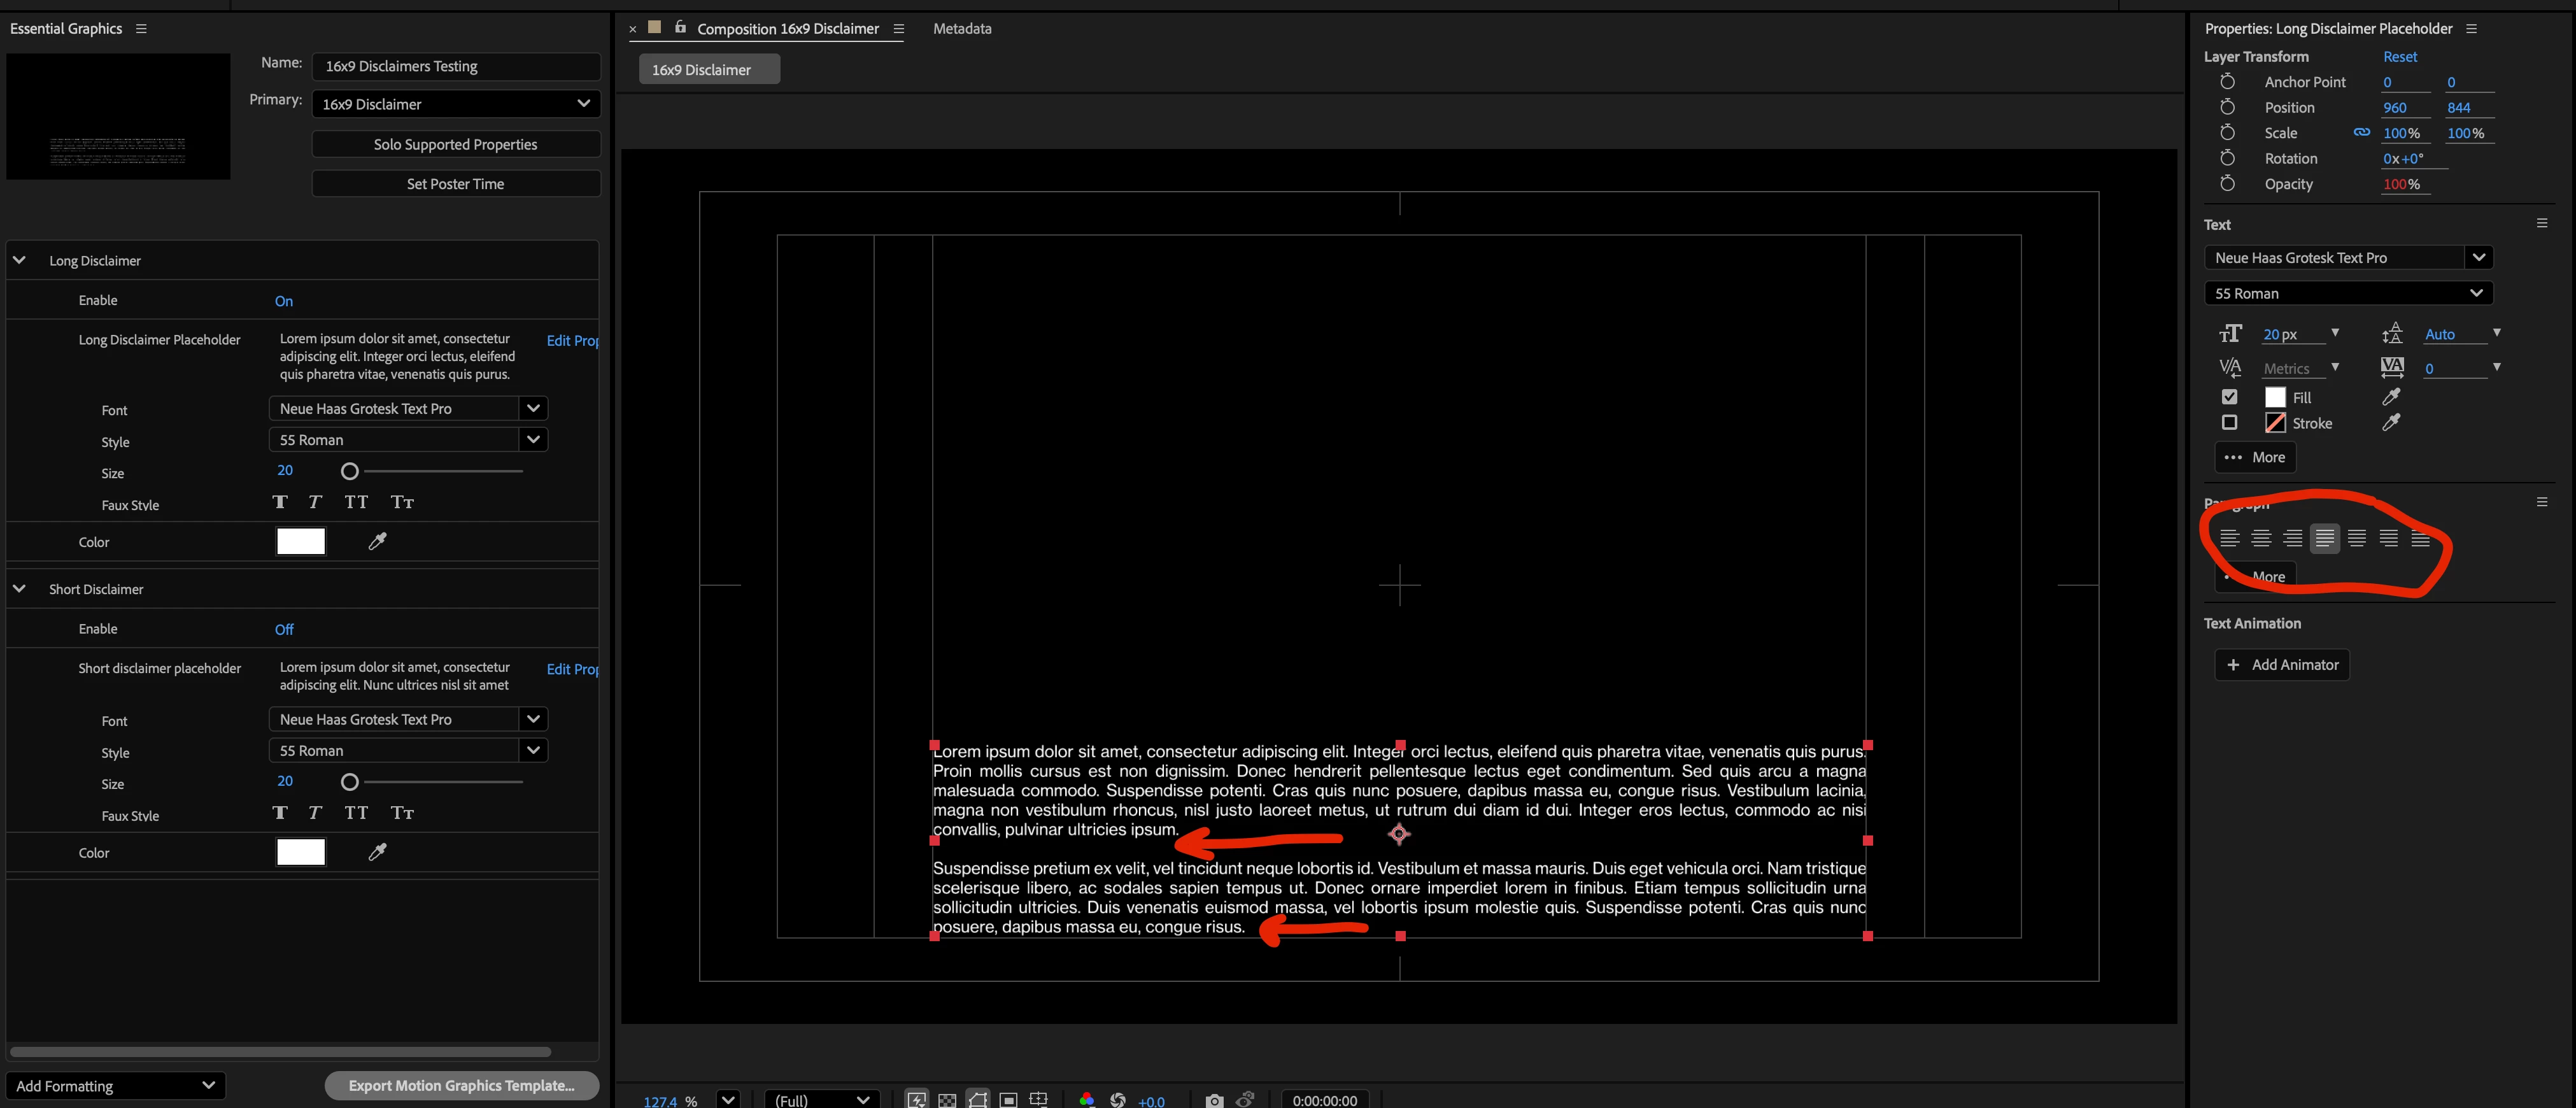2576x1108 pixels.
Task: Switch to the Metadata tab
Action: click(x=961, y=28)
